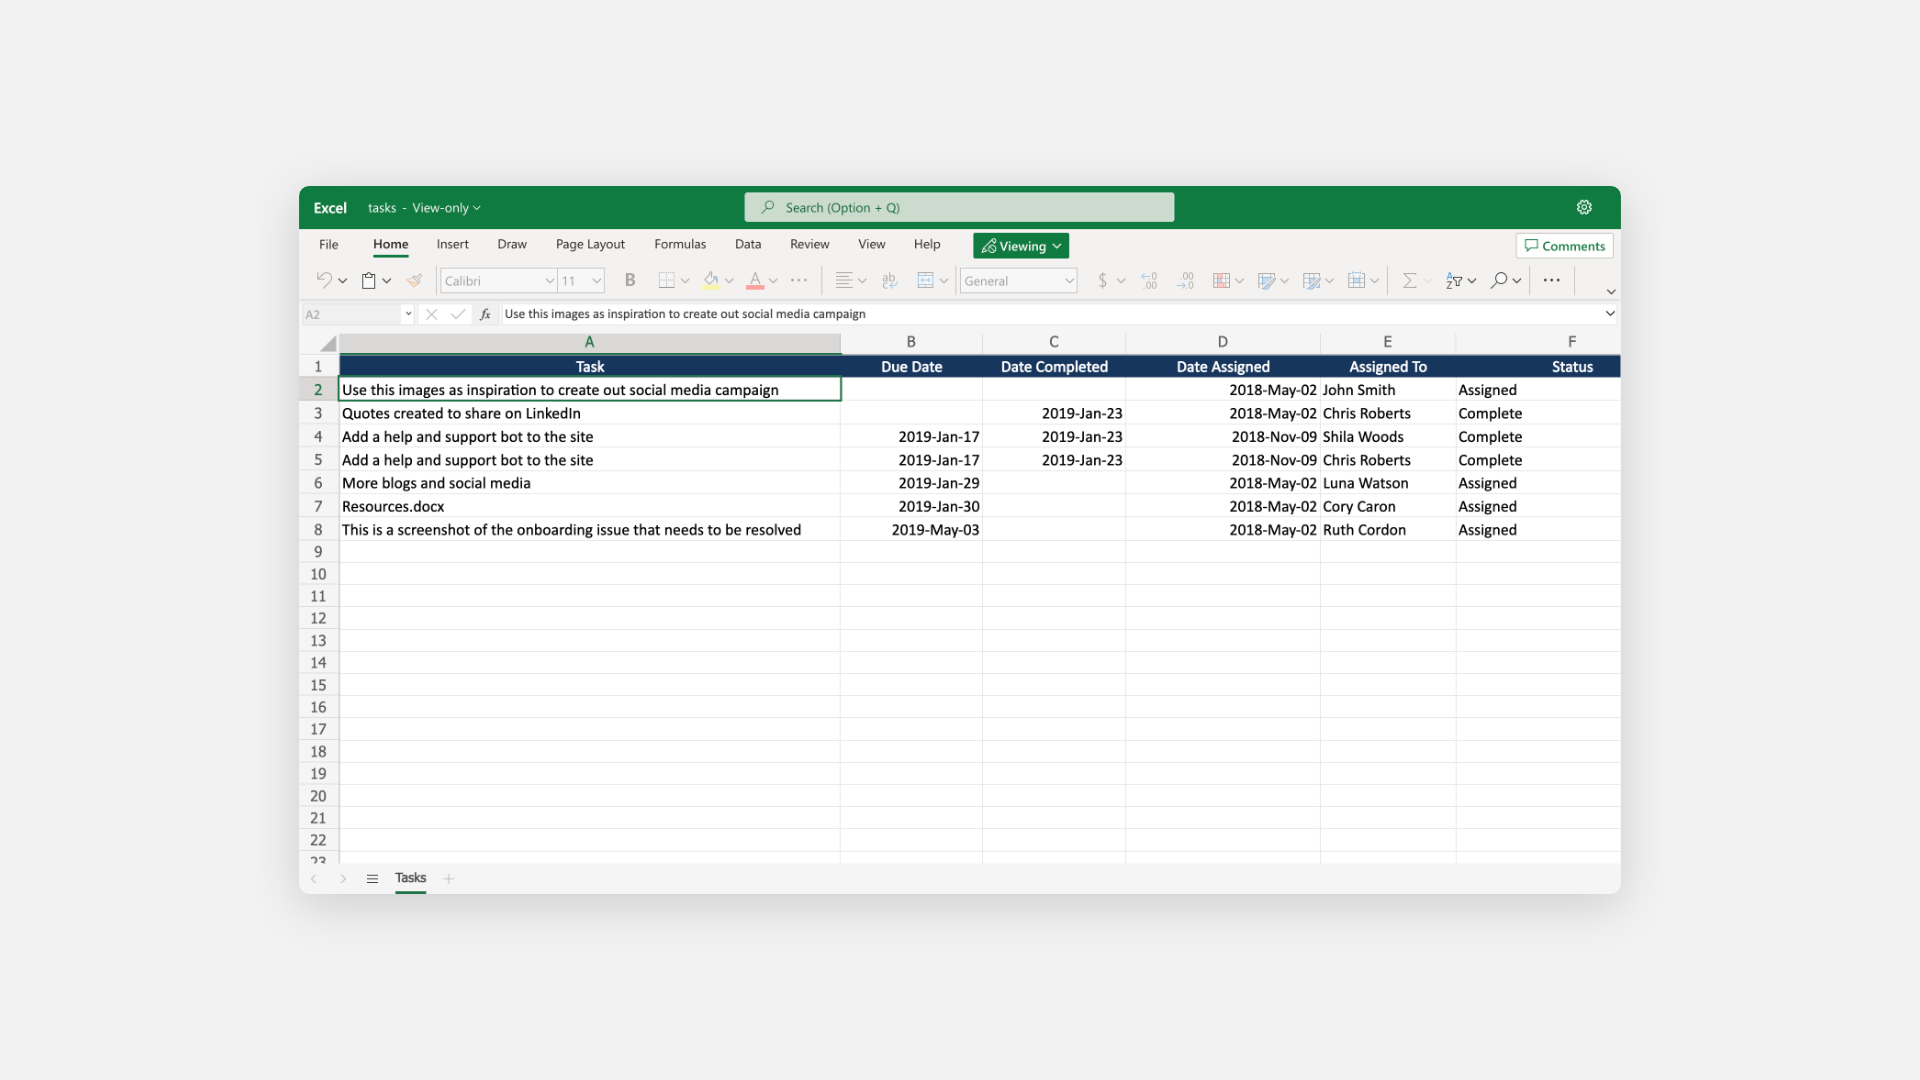
Task: Expand the font size 11 dropdown
Action: pyautogui.click(x=596, y=281)
